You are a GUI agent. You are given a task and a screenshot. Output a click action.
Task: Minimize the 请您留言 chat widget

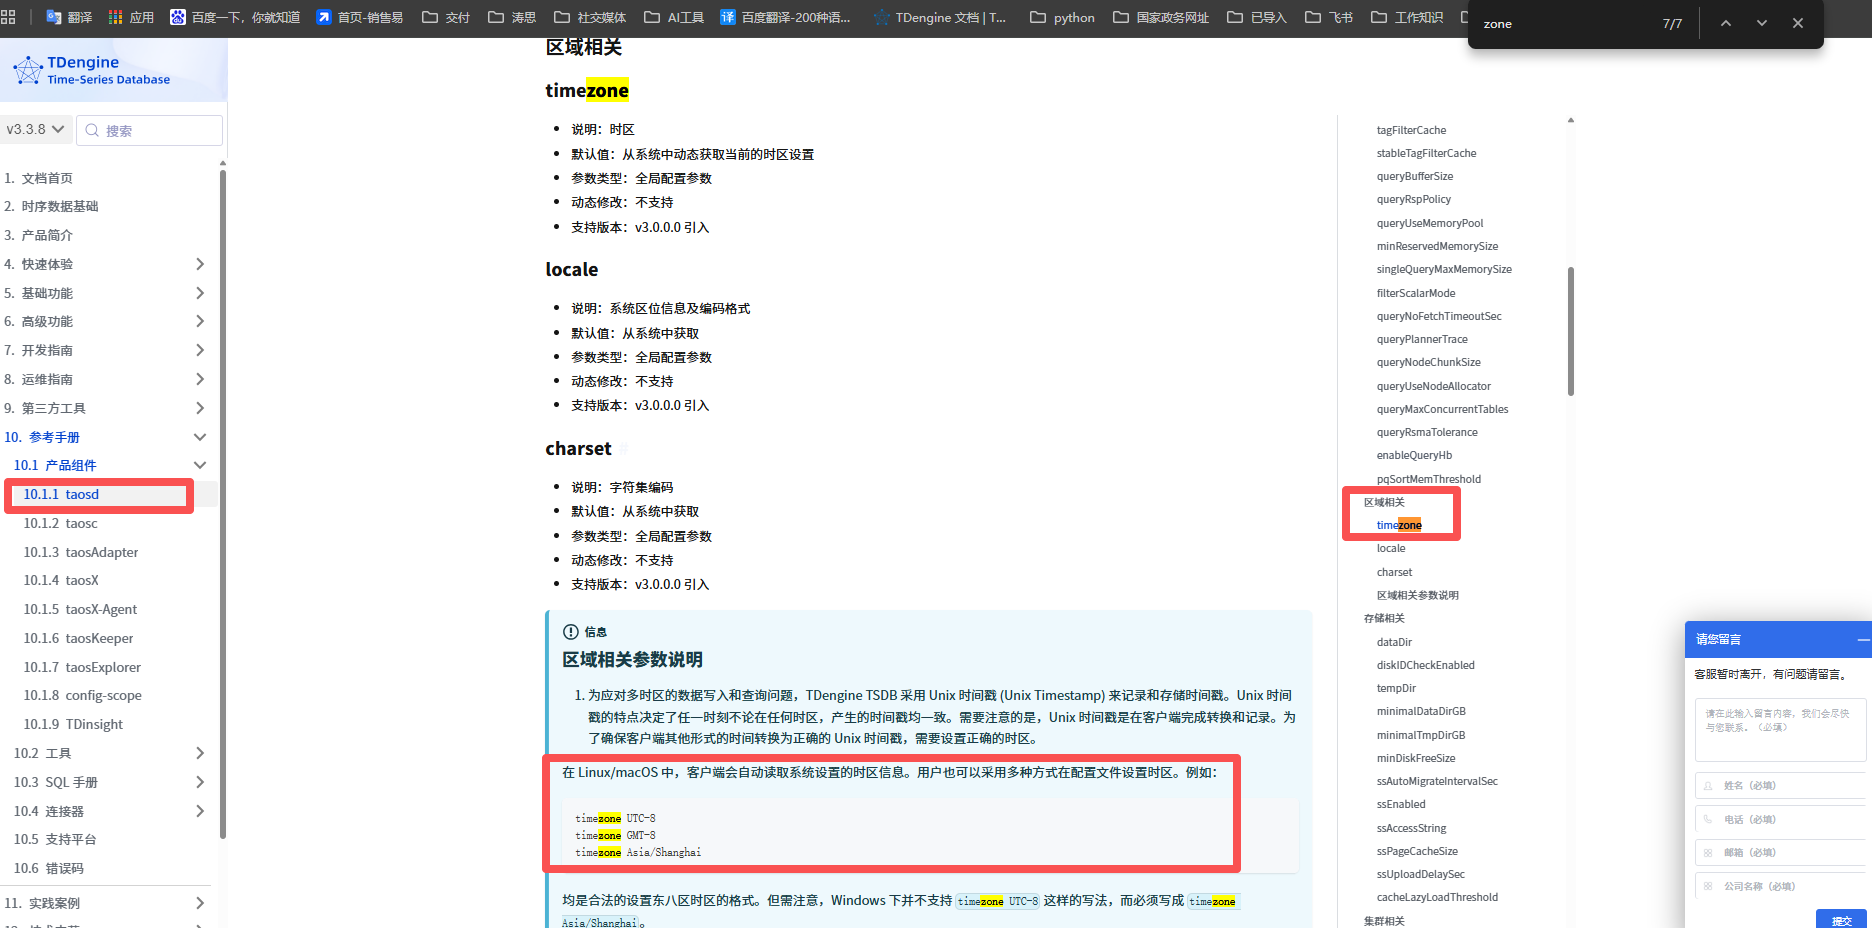point(1862,639)
